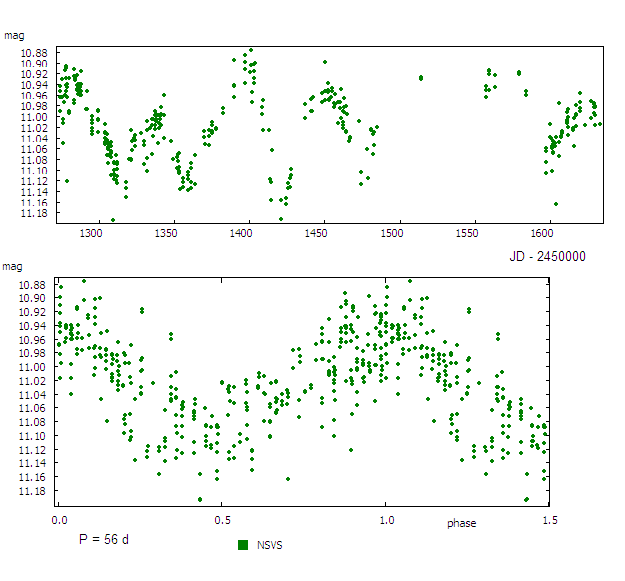Click the 1.0 tick on the phase axis
The width and height of the screenshot is (625, 581).
click(x=386, y=521)
